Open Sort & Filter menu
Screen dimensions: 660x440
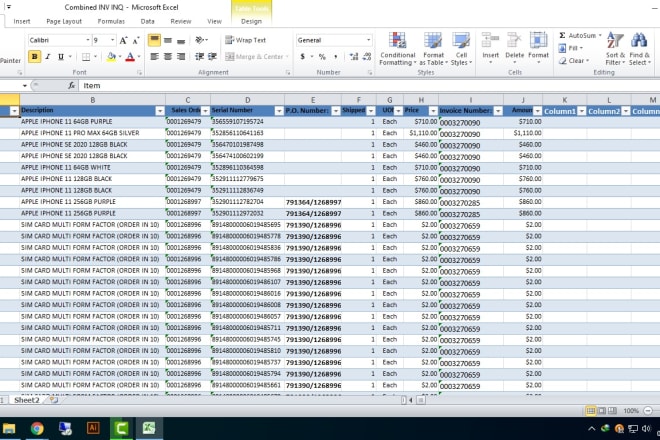tap(615, 49)
